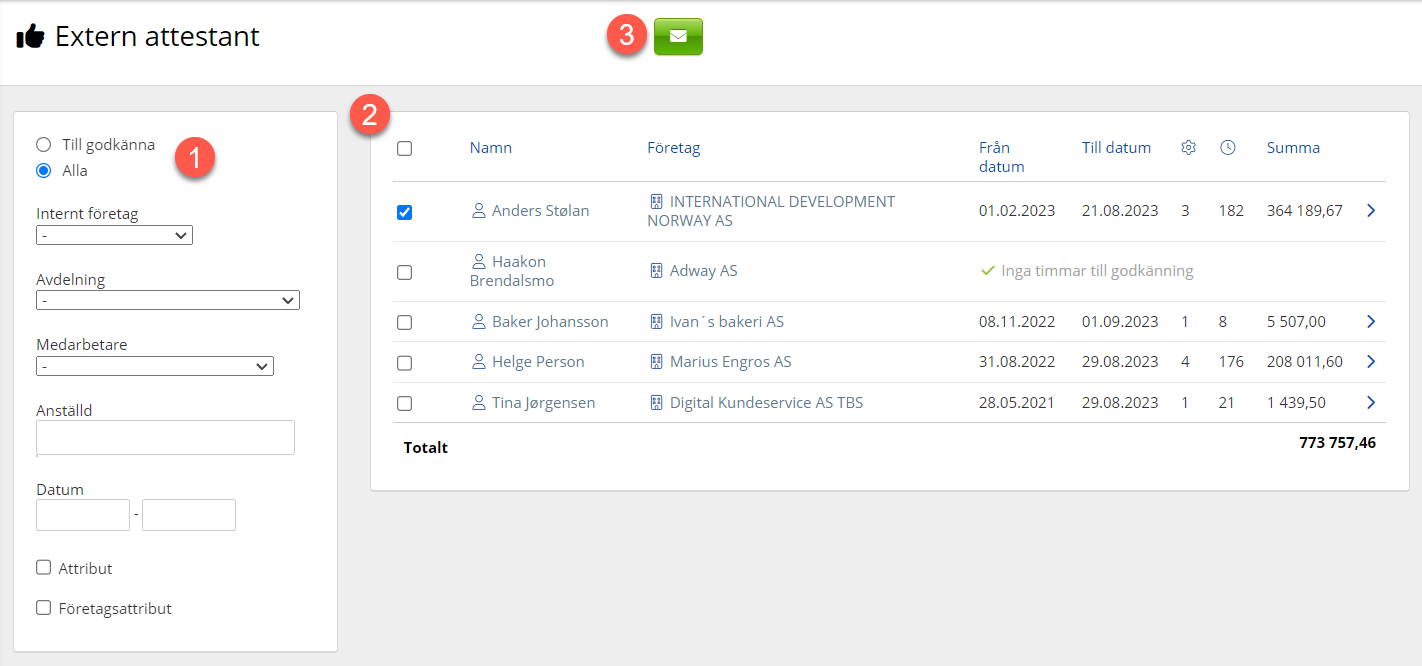Screen dimensions: 1422x666
Task: Enable the Attribut checkbox
Action: pyautogui.click(x=43, y=568)
